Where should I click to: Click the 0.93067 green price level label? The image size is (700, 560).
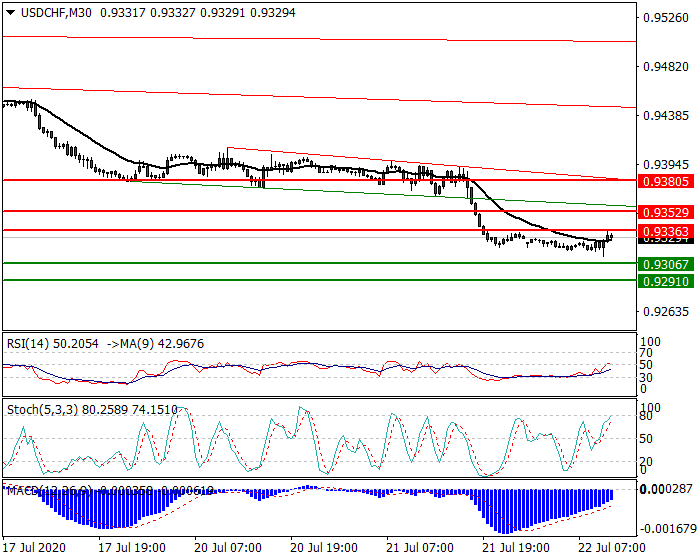pos(666,264)
